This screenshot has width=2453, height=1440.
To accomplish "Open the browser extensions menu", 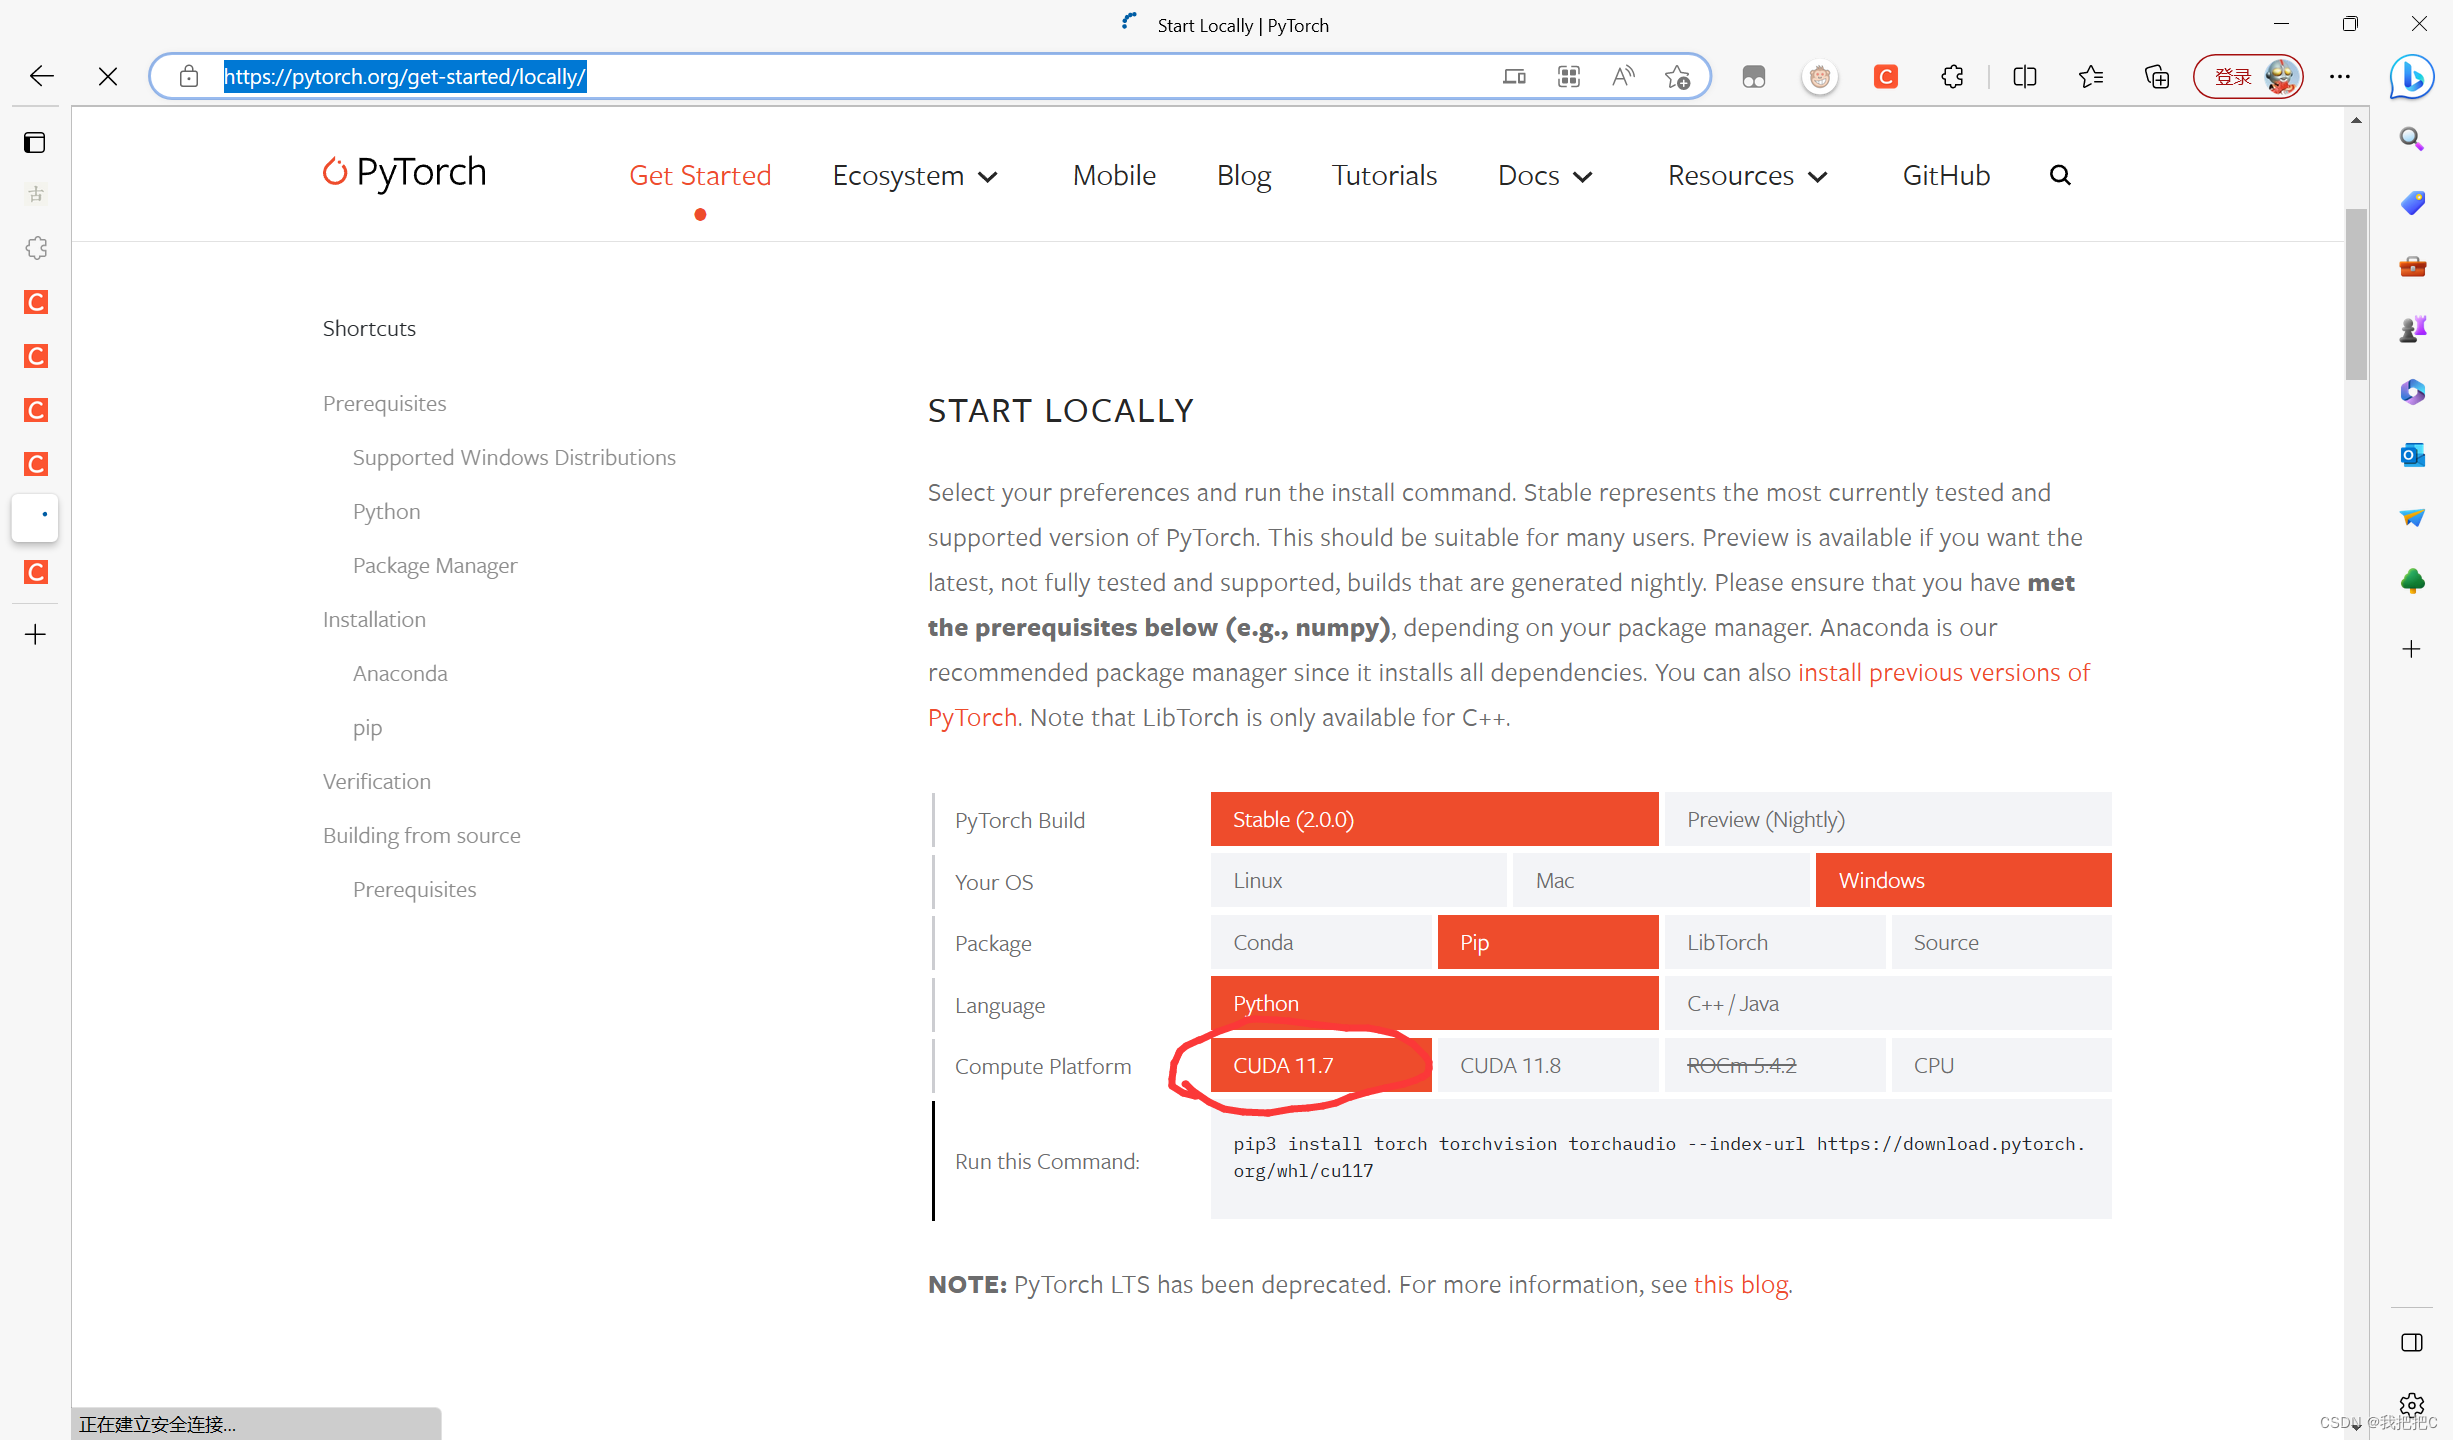I will pyautogui.click(x=1952, y=76).
